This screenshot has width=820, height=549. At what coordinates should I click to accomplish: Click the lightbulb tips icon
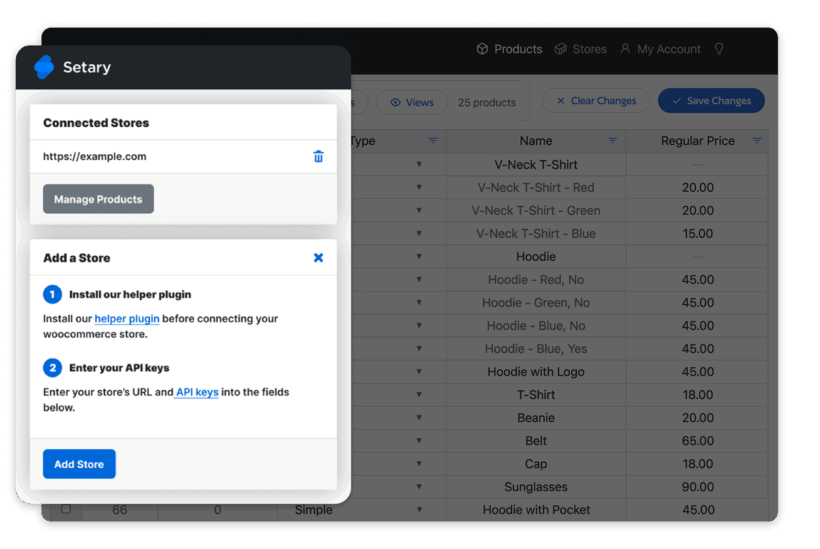click(x=719, y=49)
